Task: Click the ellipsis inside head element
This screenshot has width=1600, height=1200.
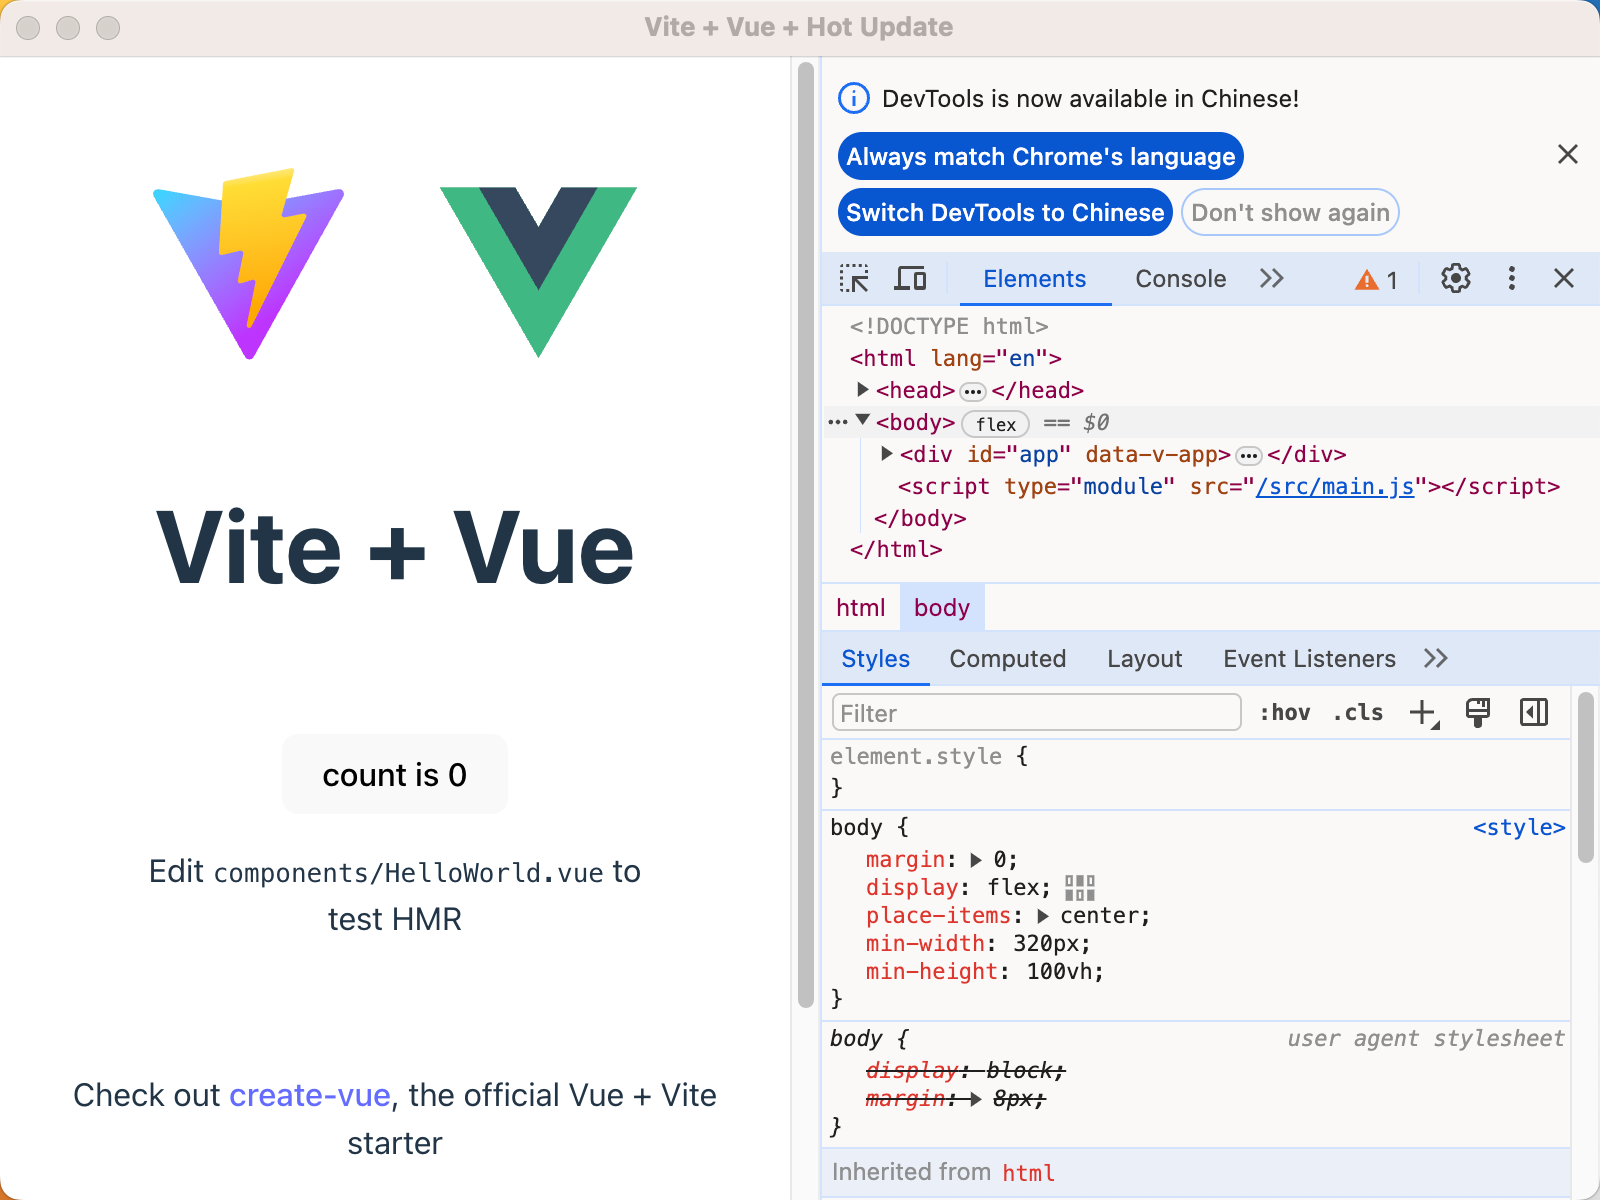Action: coord(973,391)
